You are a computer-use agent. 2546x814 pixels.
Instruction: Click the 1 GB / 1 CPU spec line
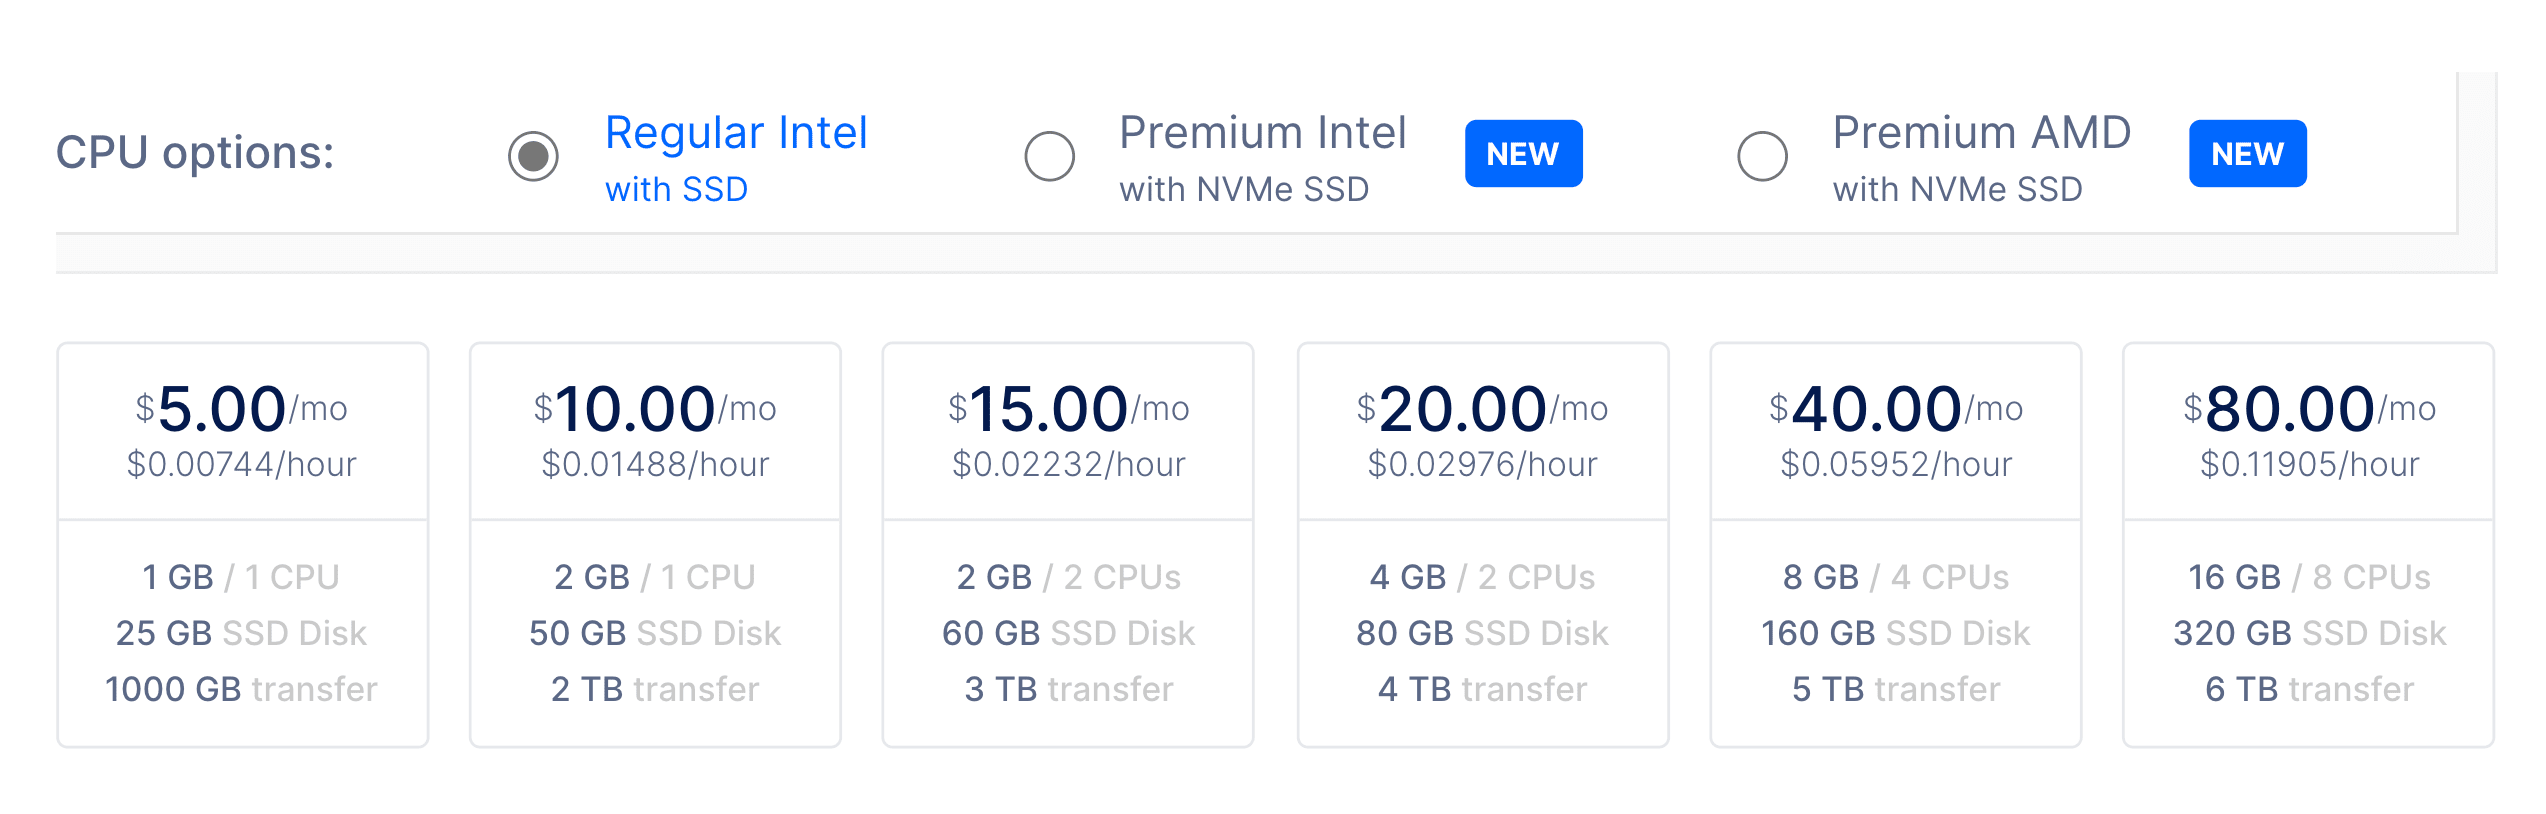[242, 576]
